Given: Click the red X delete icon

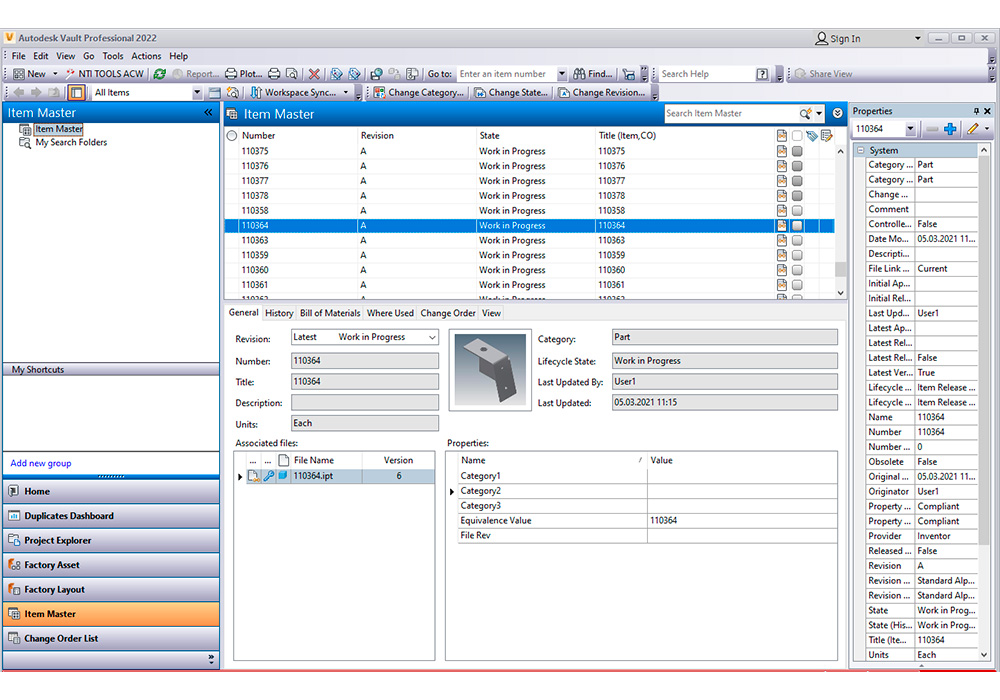Looking at the screenshot, I should tap(314, 74).
